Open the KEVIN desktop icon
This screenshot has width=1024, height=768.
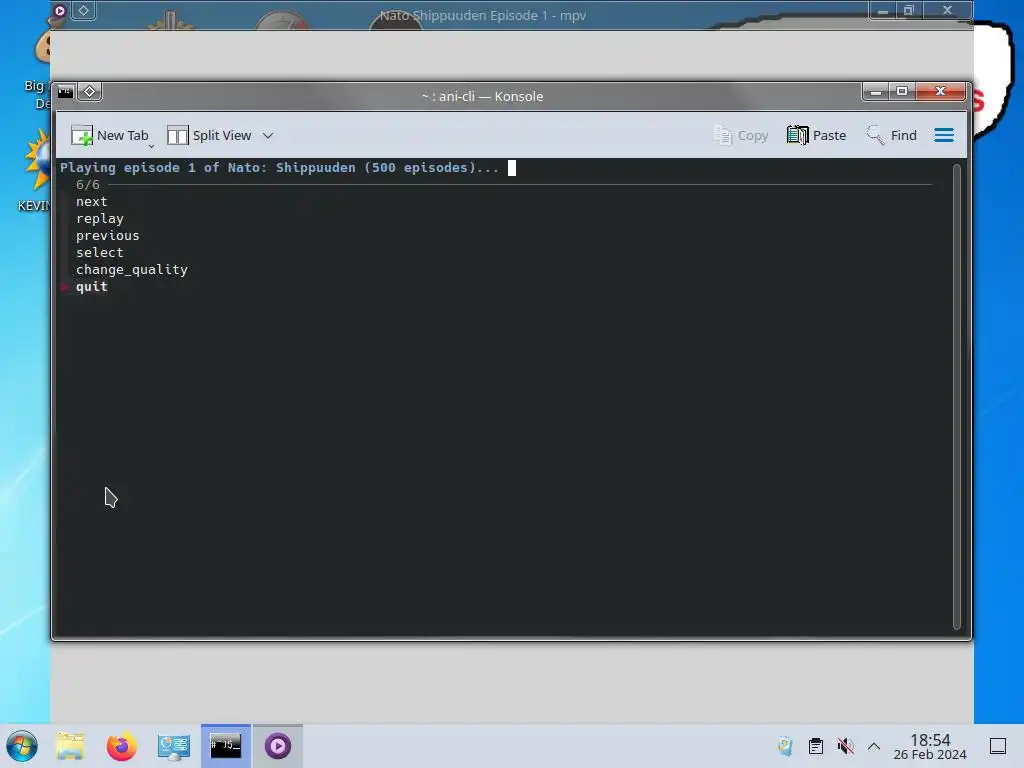tap(36, 171)
